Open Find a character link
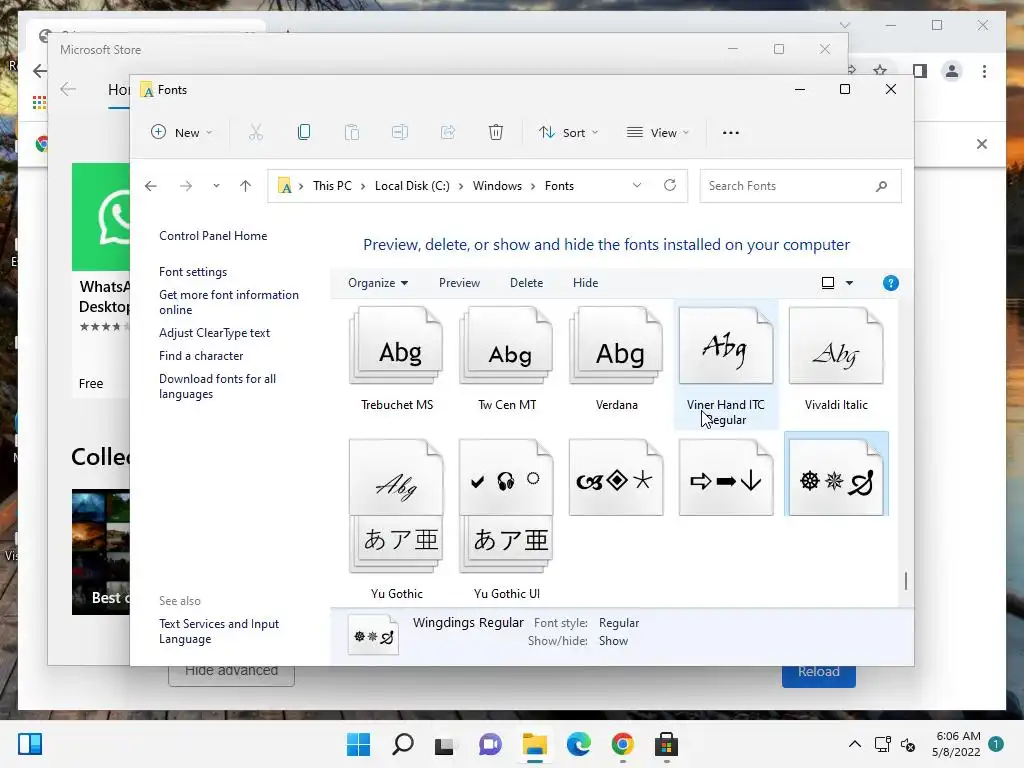Screen dimensions: 1024x768 (200, 356)
